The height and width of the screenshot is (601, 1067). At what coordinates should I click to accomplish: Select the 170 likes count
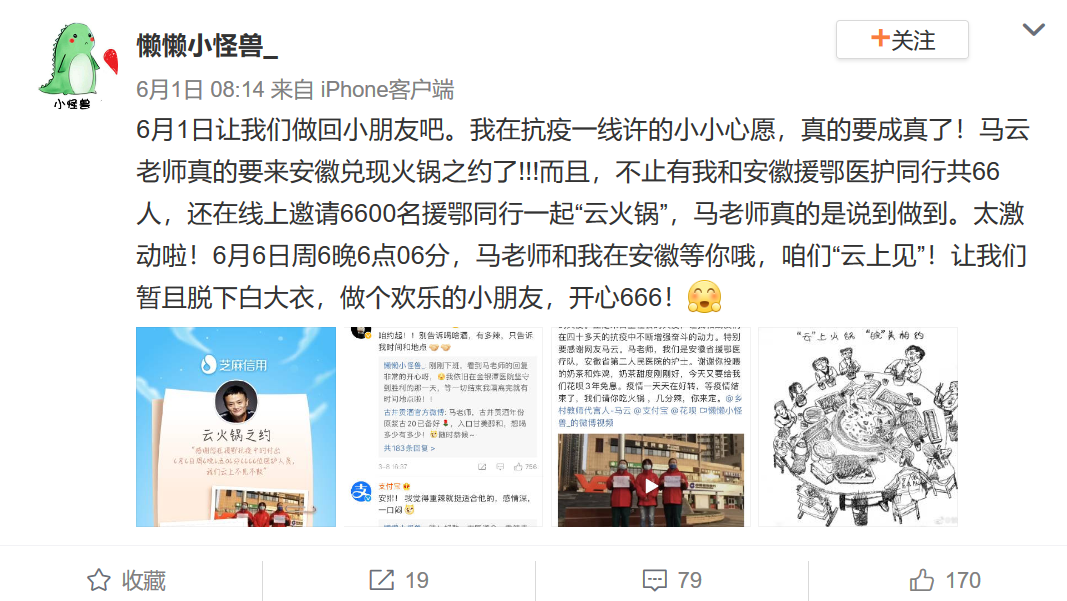(963, 581)
